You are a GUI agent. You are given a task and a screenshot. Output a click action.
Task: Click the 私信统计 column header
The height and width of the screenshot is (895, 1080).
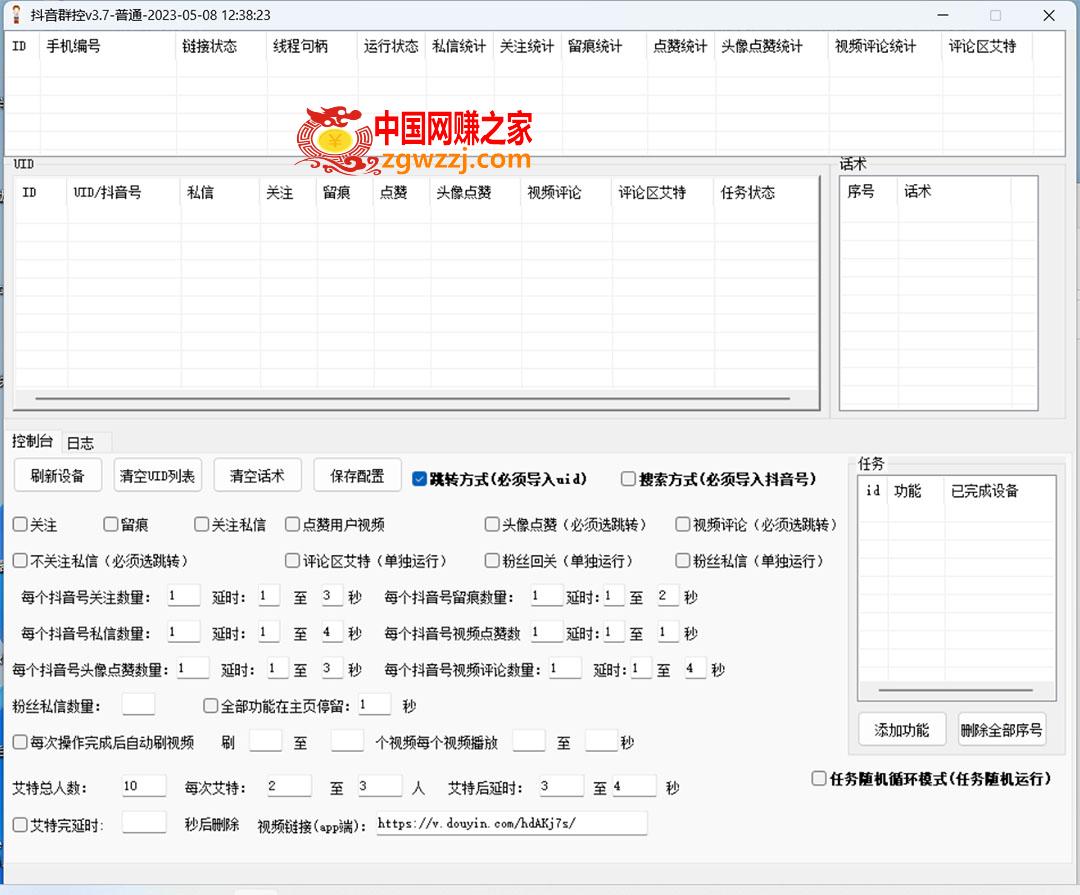tap(459, 46)
